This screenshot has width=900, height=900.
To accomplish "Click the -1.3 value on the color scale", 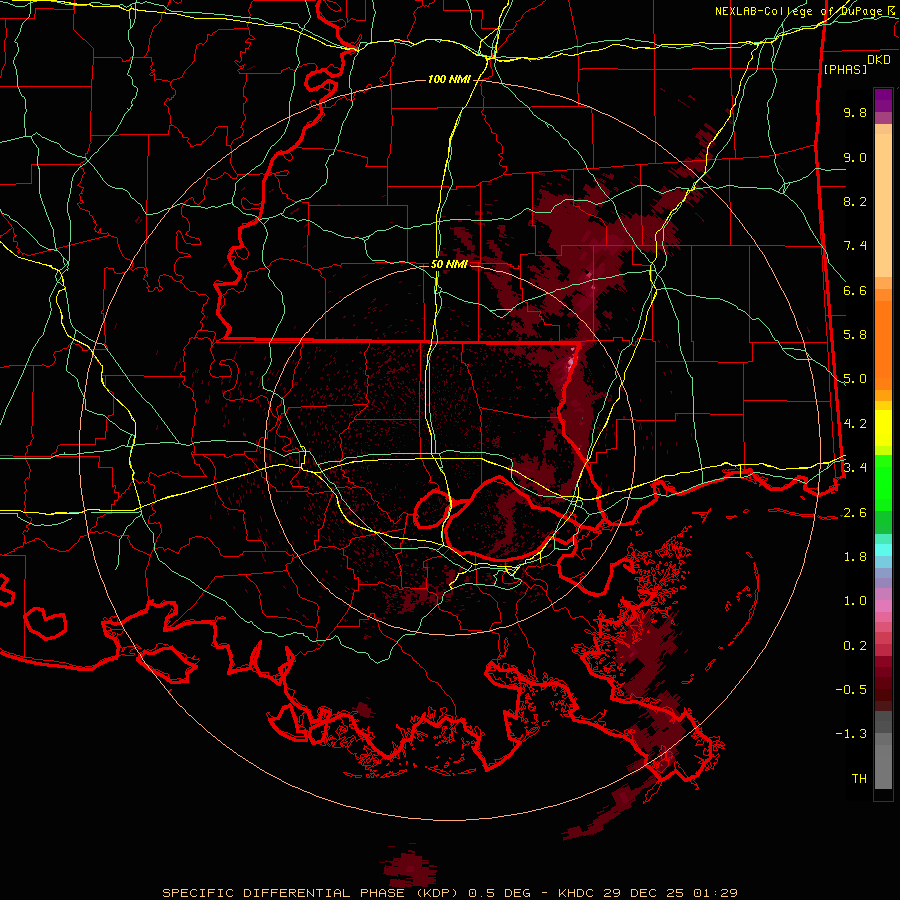I will point(851,734).
